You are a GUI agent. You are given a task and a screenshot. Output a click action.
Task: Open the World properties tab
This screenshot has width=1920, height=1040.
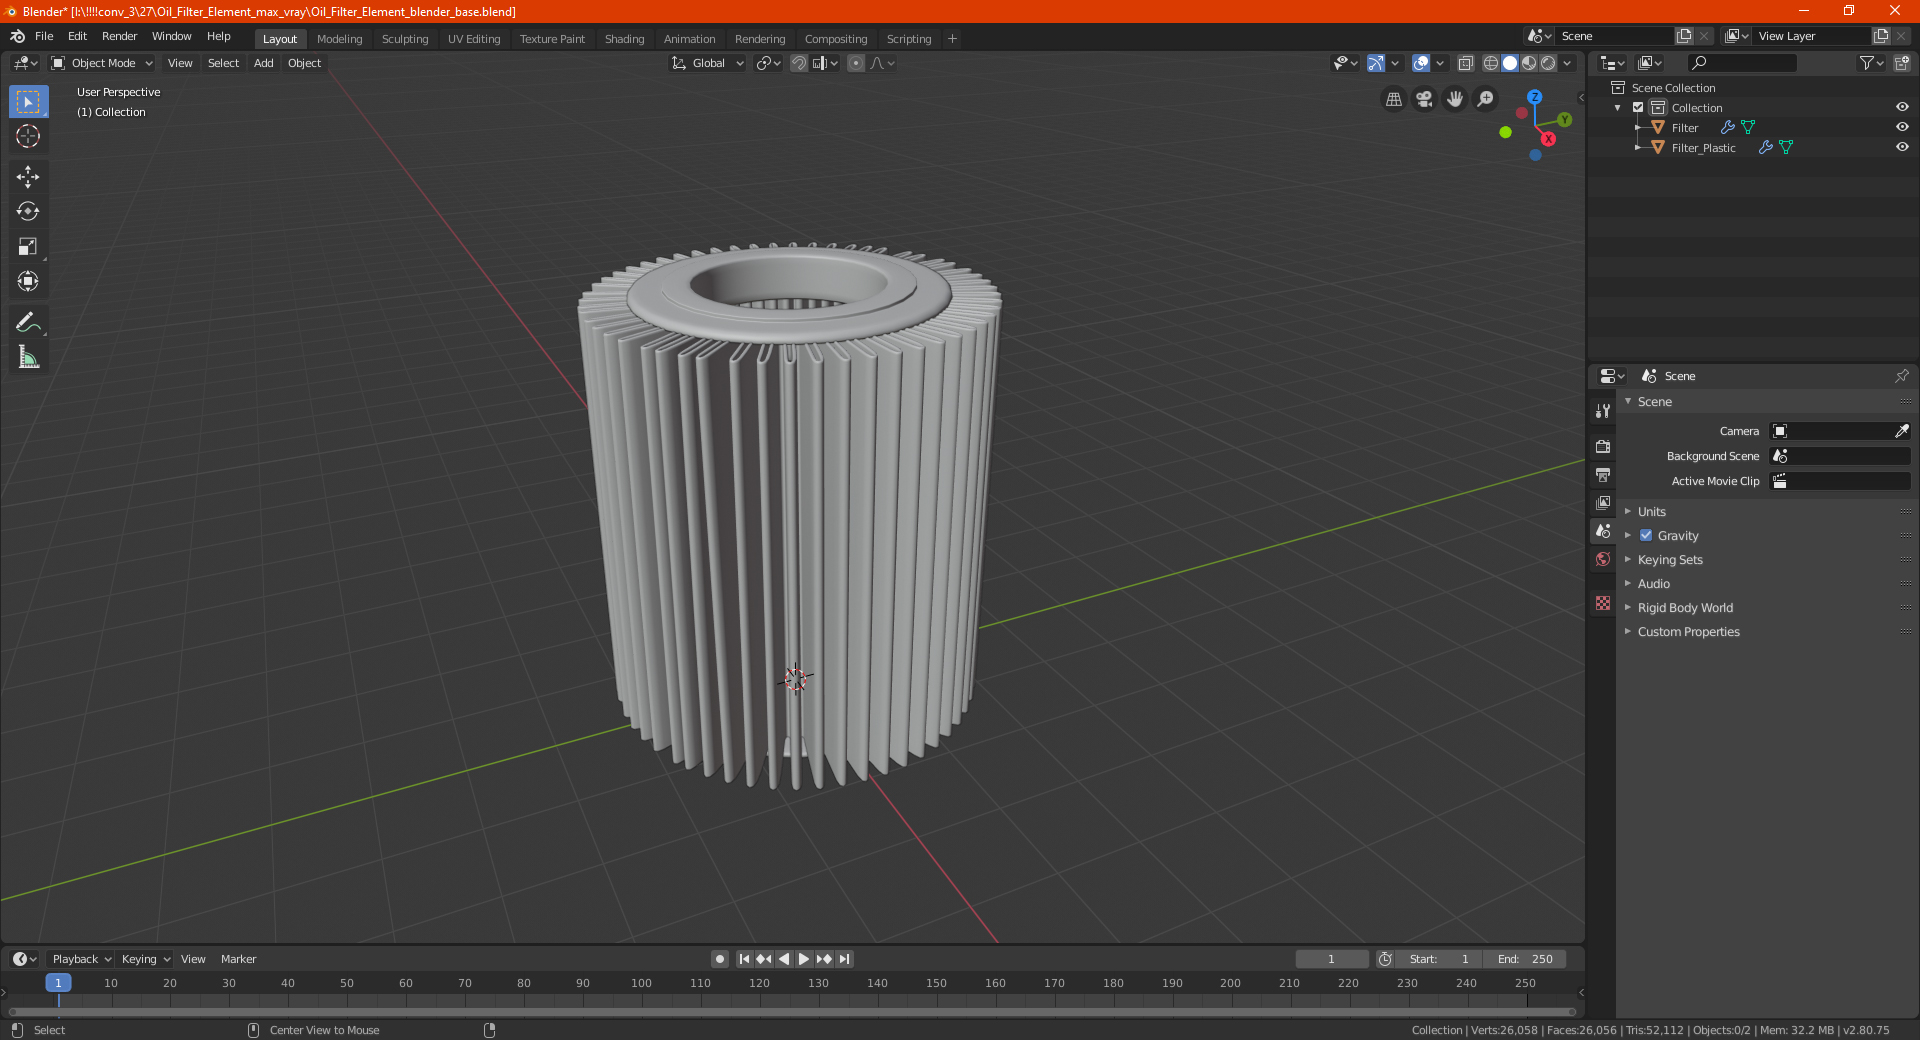coord(1603,559)
